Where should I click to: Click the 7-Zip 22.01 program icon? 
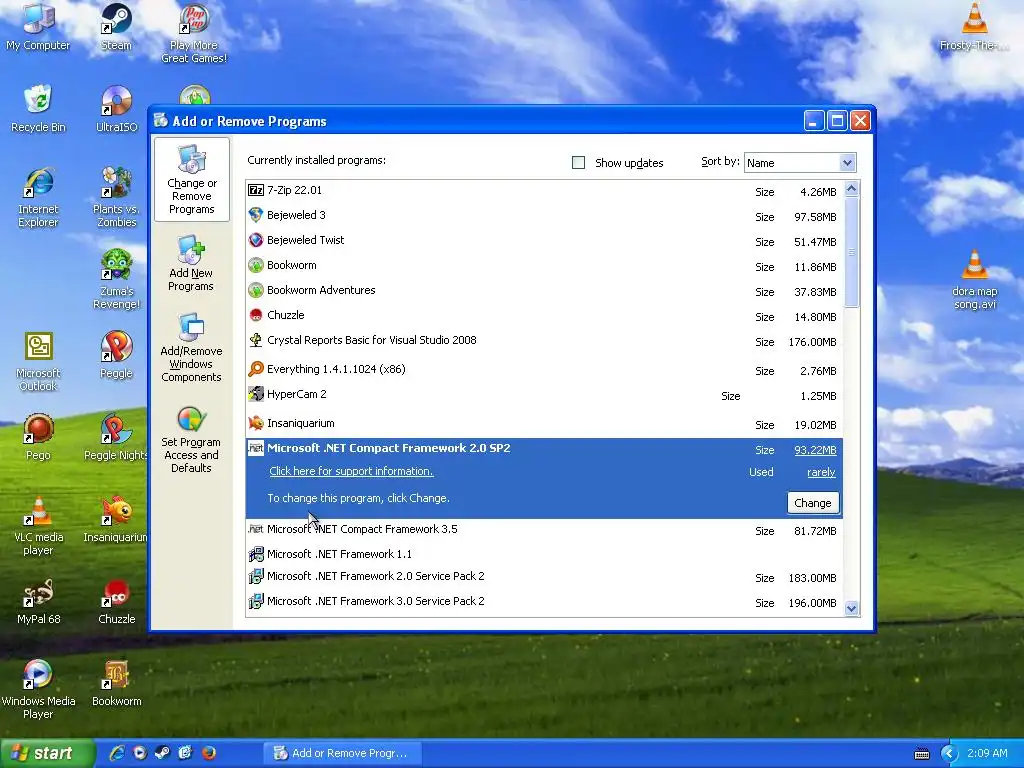coord(256,190)
